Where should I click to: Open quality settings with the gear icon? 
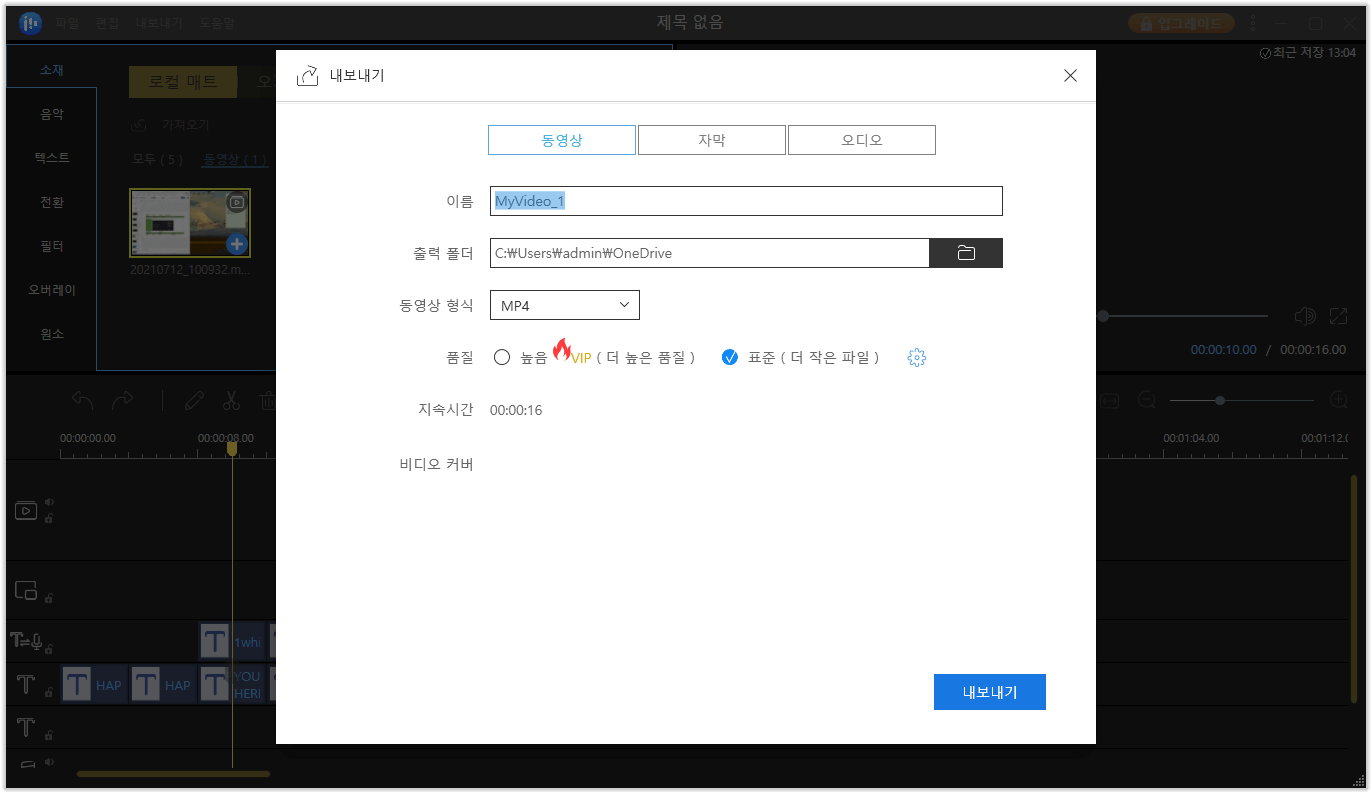[916, 357]
